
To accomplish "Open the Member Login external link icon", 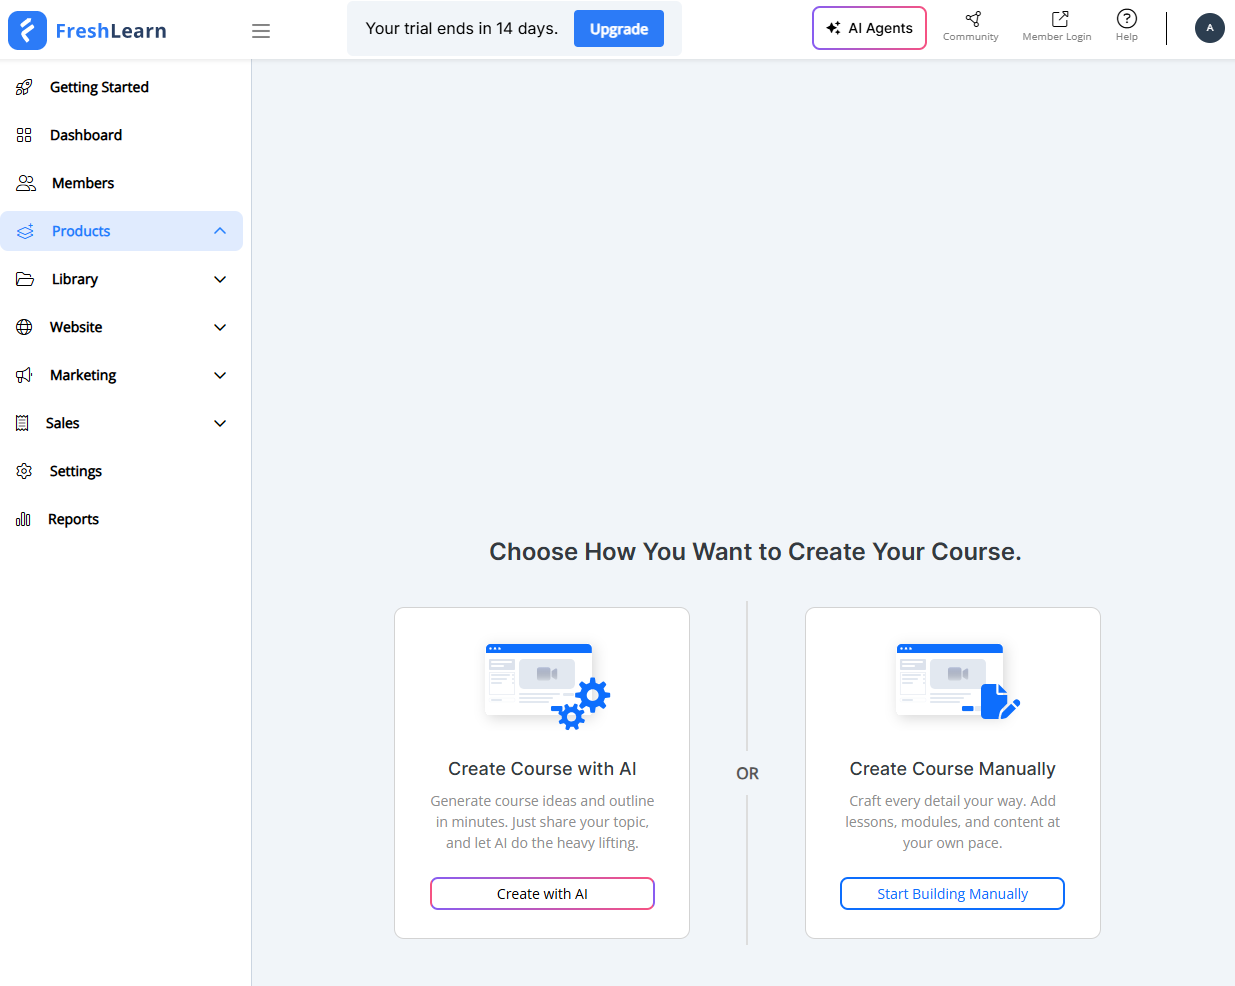I will 1057,20.
